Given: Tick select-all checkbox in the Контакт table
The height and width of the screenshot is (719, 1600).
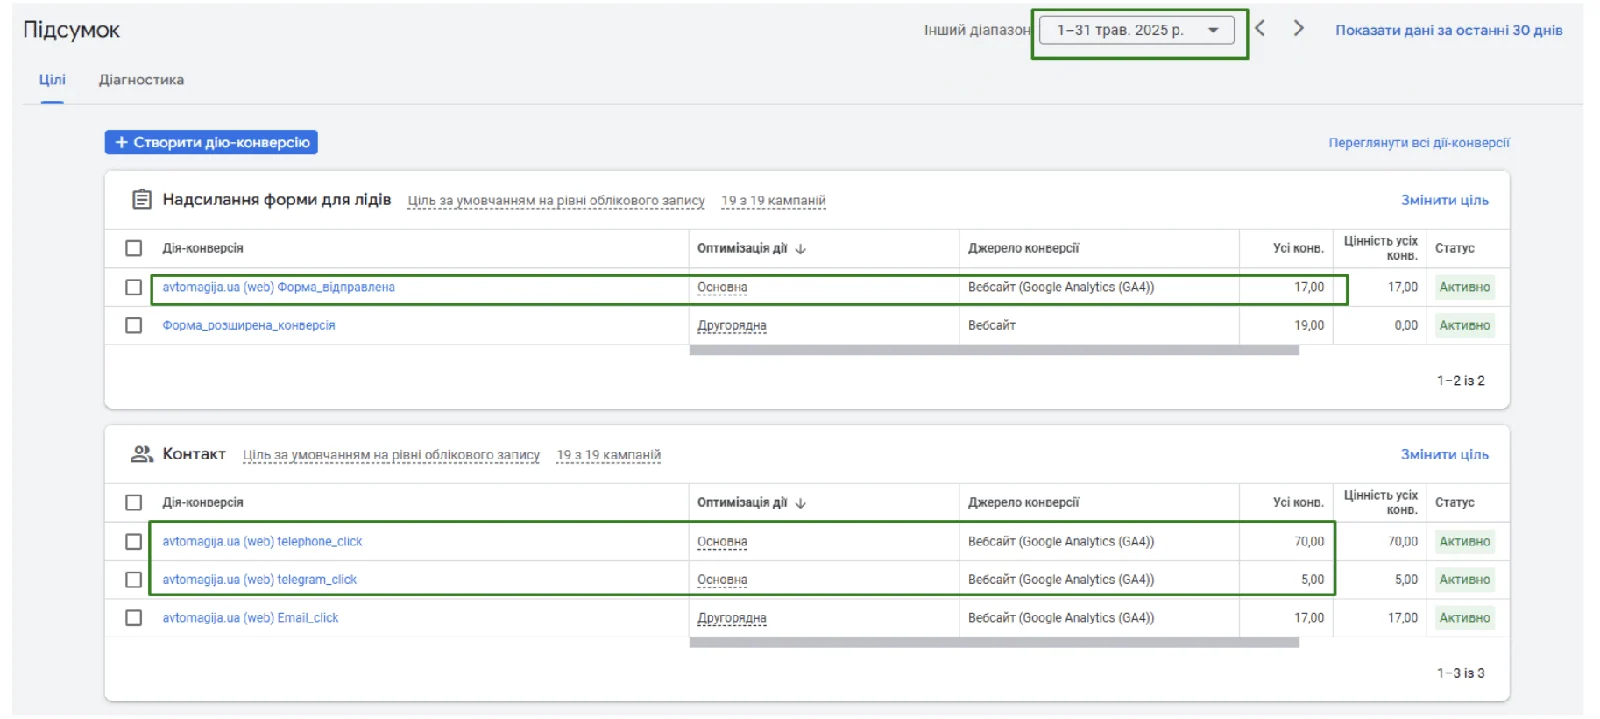Looking at the screenshot, I should [x=133, y=502].
